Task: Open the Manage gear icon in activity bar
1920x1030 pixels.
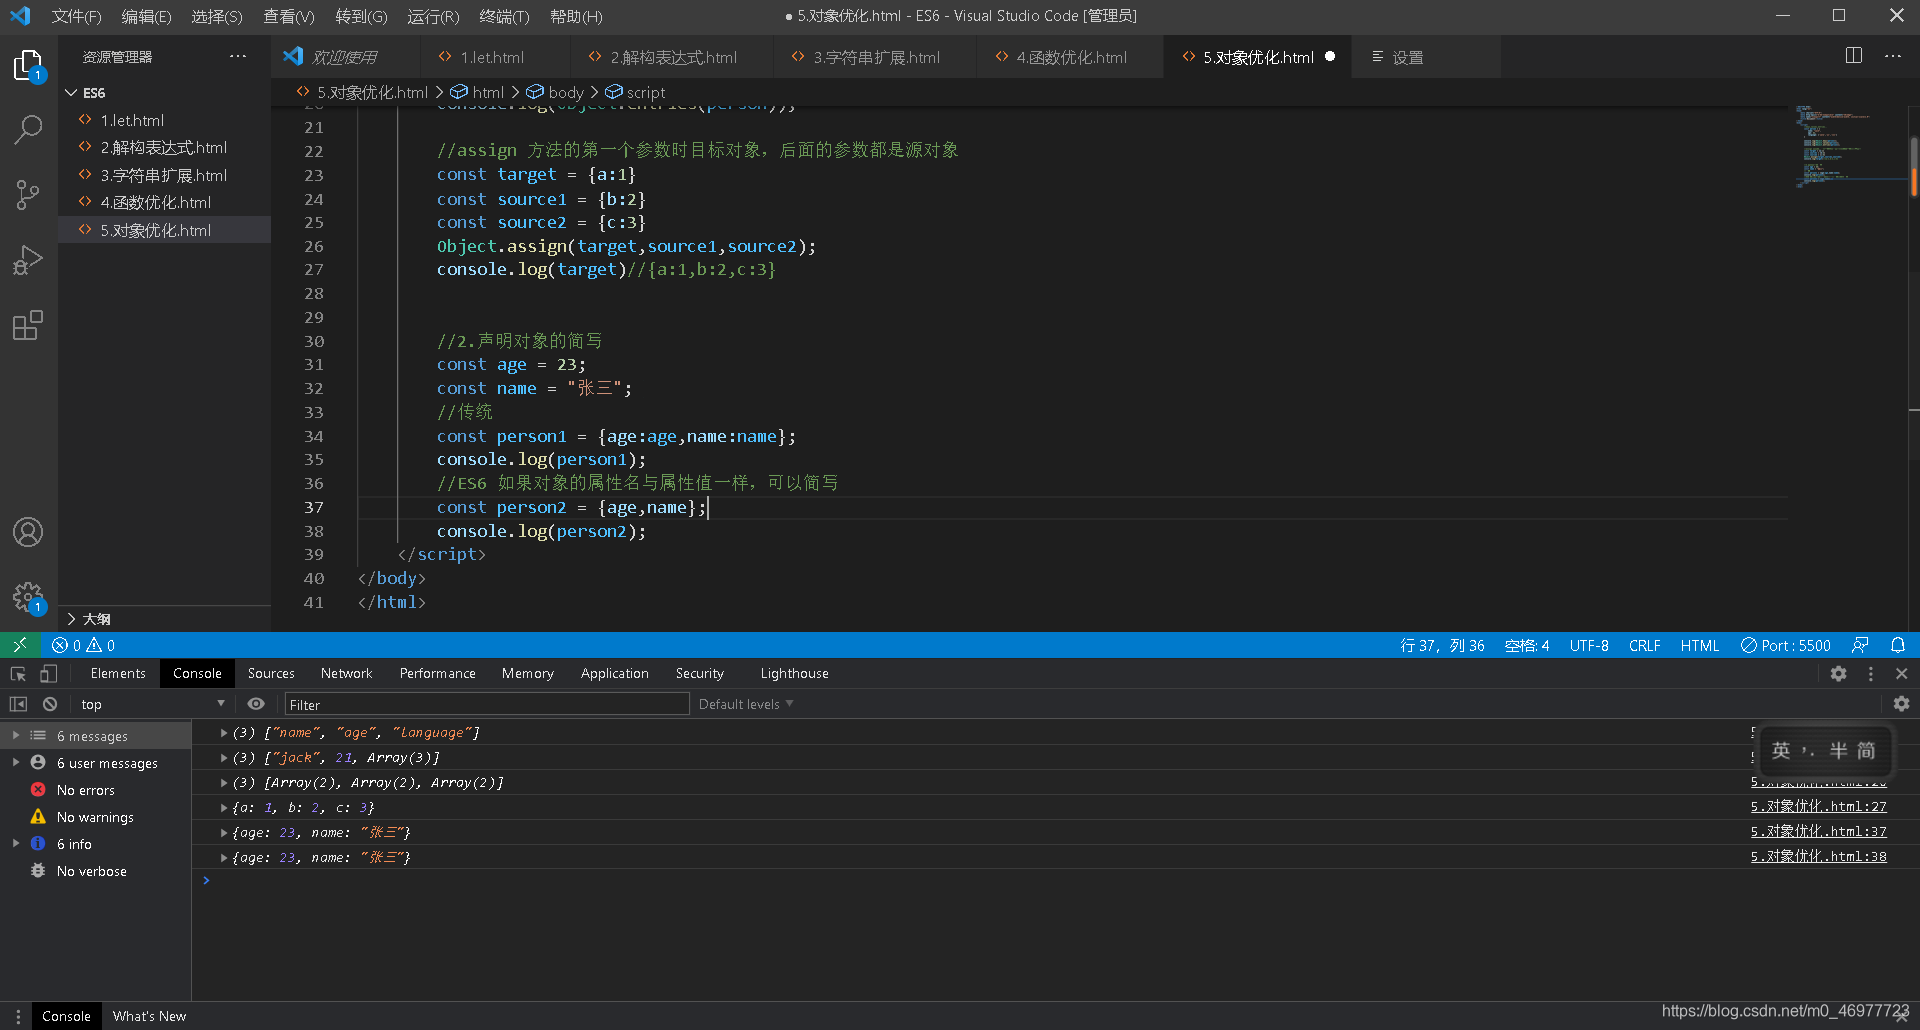Action: point(28,598)
